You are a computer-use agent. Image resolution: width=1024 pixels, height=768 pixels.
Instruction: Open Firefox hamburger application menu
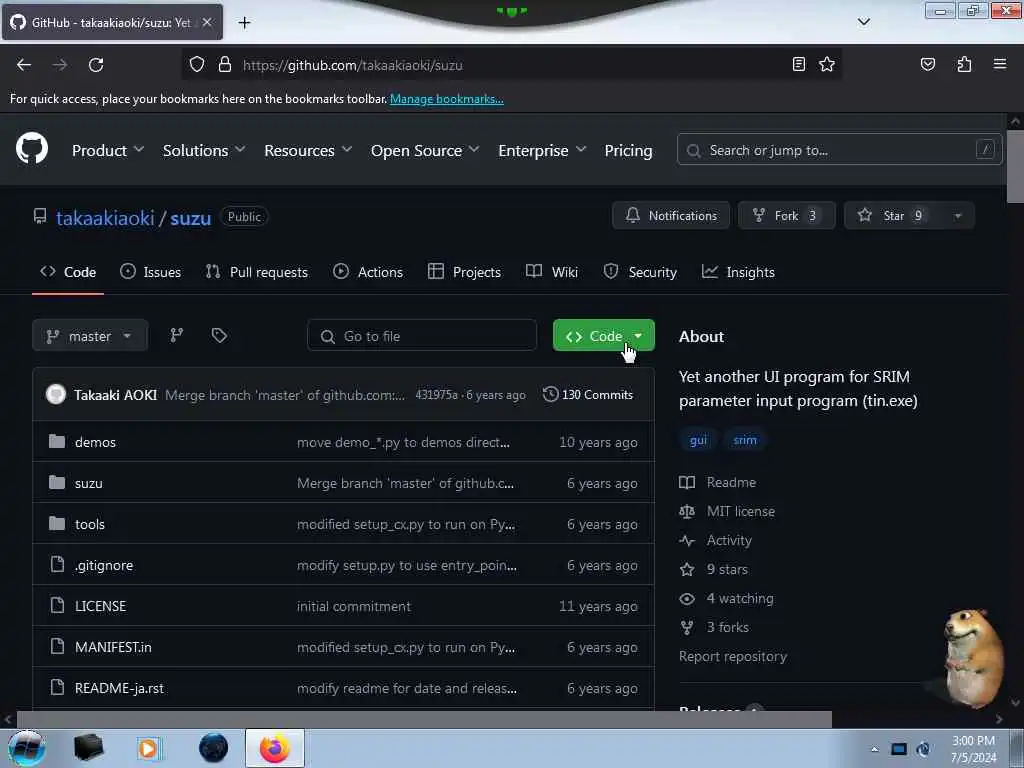1000,64
